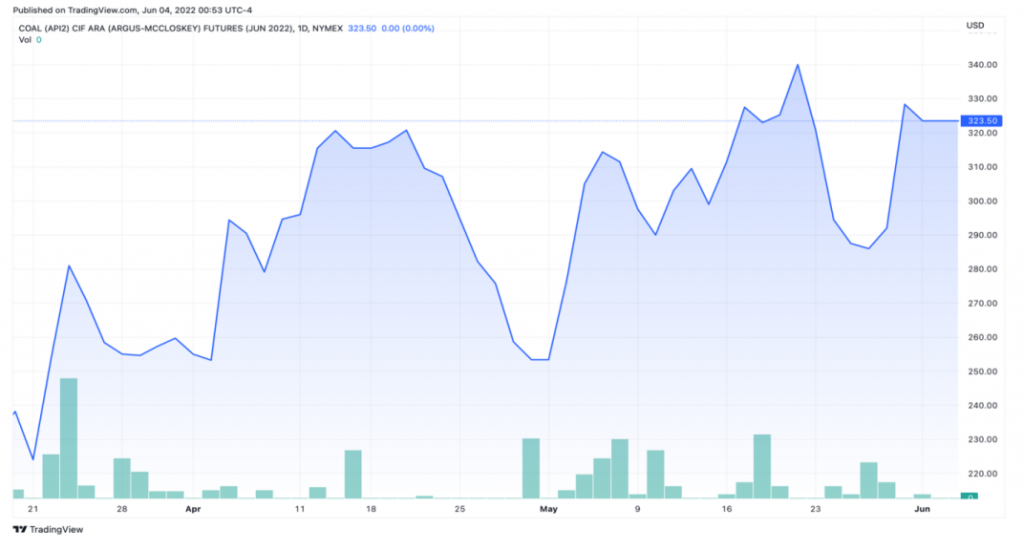Click the 0.00 (0.00%) change value
The width and height of the screenshot is (1024, 551).
[x=408, y=28]
